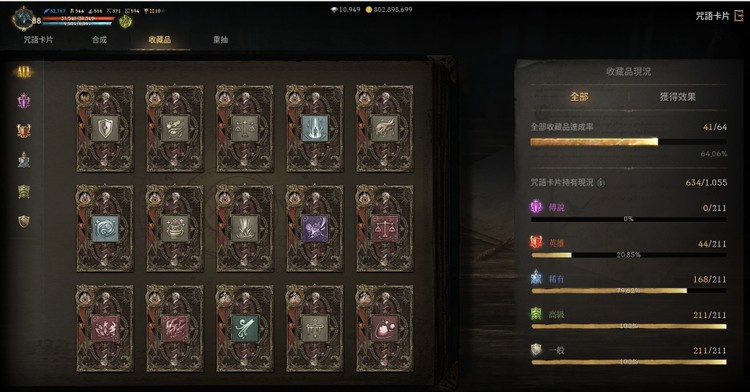Filter by green advanced grade icon
Screen dimensions: 750x392
(x=24, y=191)
